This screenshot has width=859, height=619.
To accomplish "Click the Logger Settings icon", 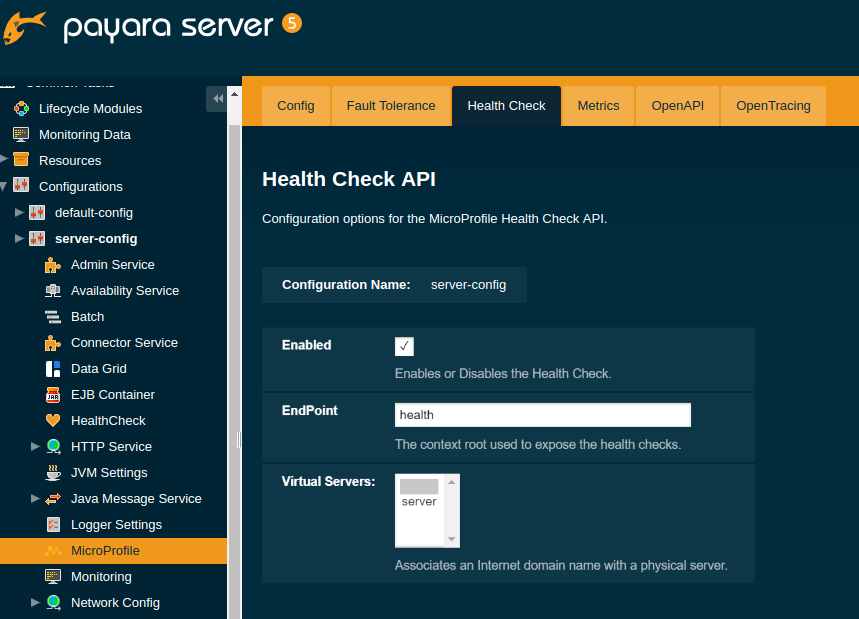I will pos(53,525).
